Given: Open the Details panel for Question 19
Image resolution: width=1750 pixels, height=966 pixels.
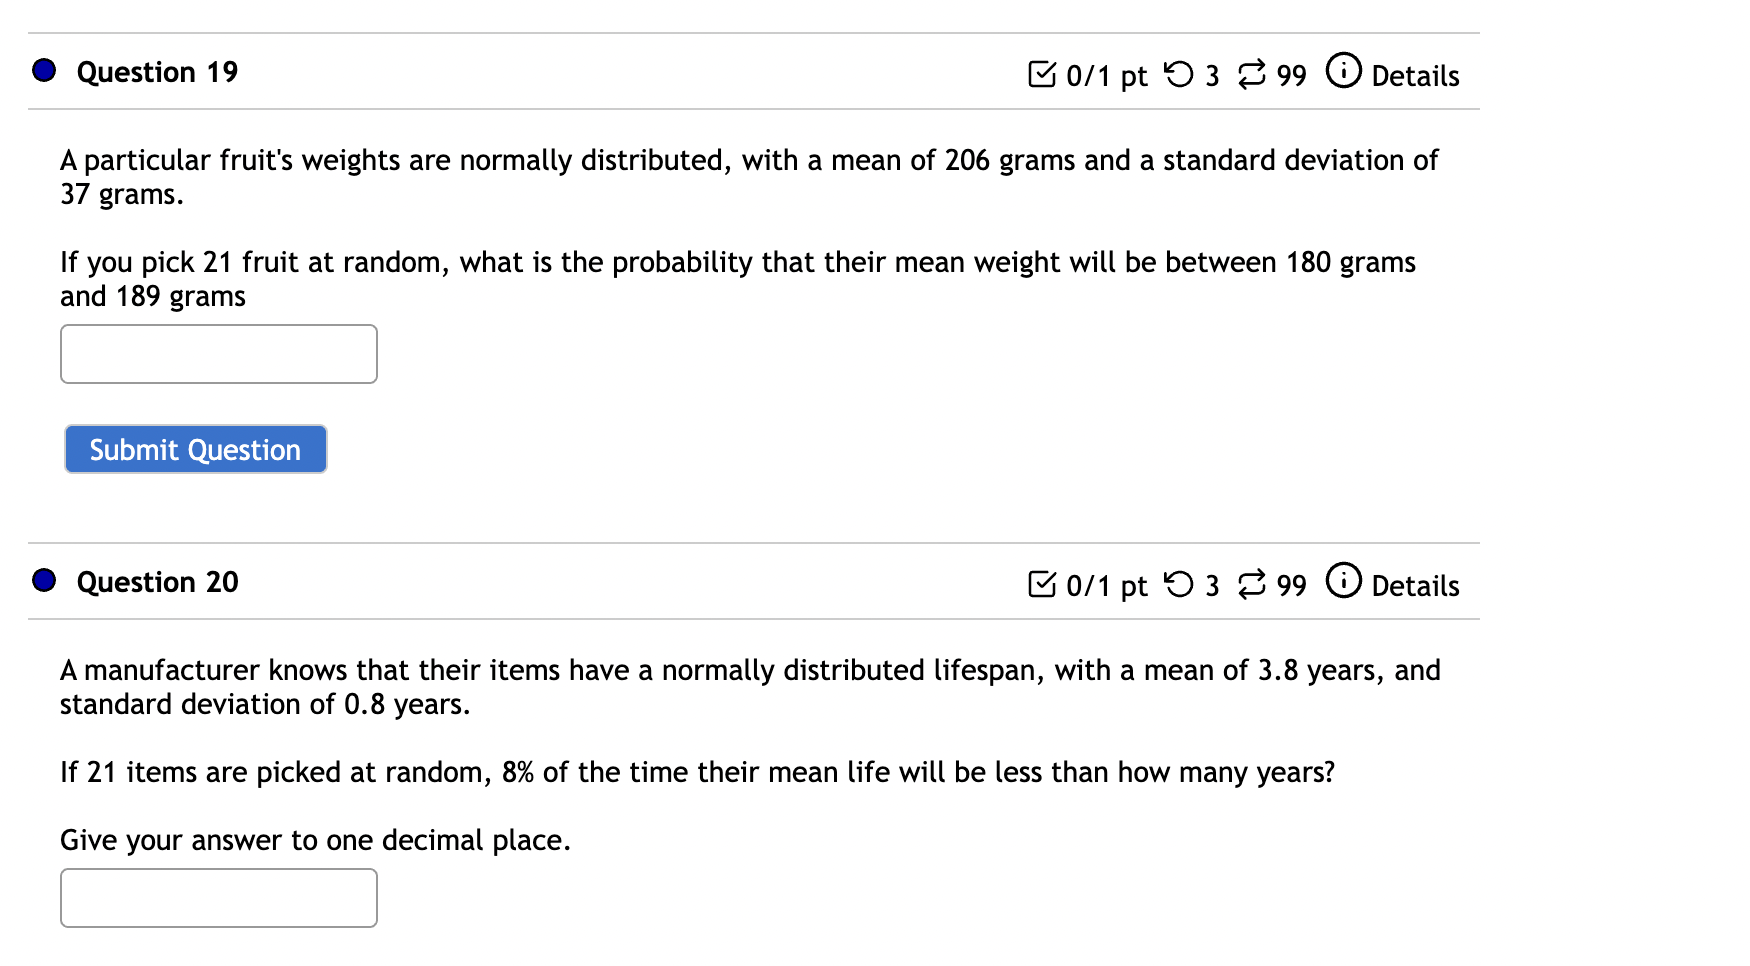Looking at the screenshot, I should [1414, 76].
